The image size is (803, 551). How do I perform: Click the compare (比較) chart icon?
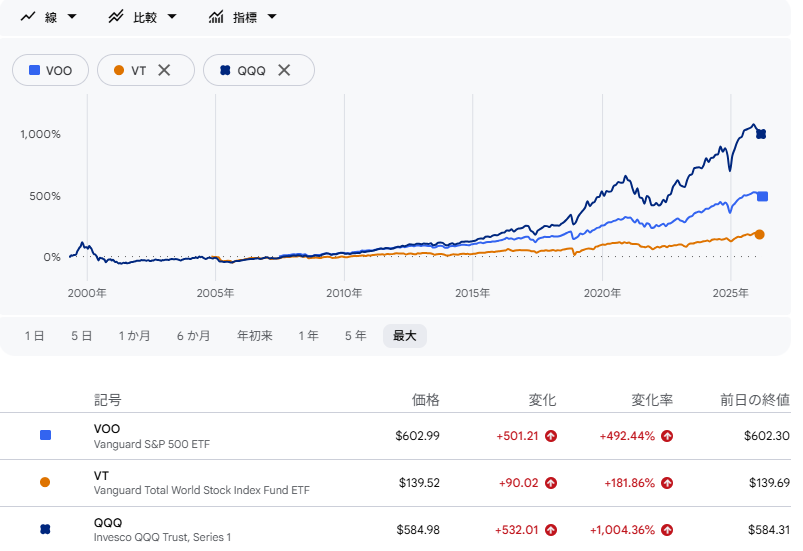coord(116,17)
